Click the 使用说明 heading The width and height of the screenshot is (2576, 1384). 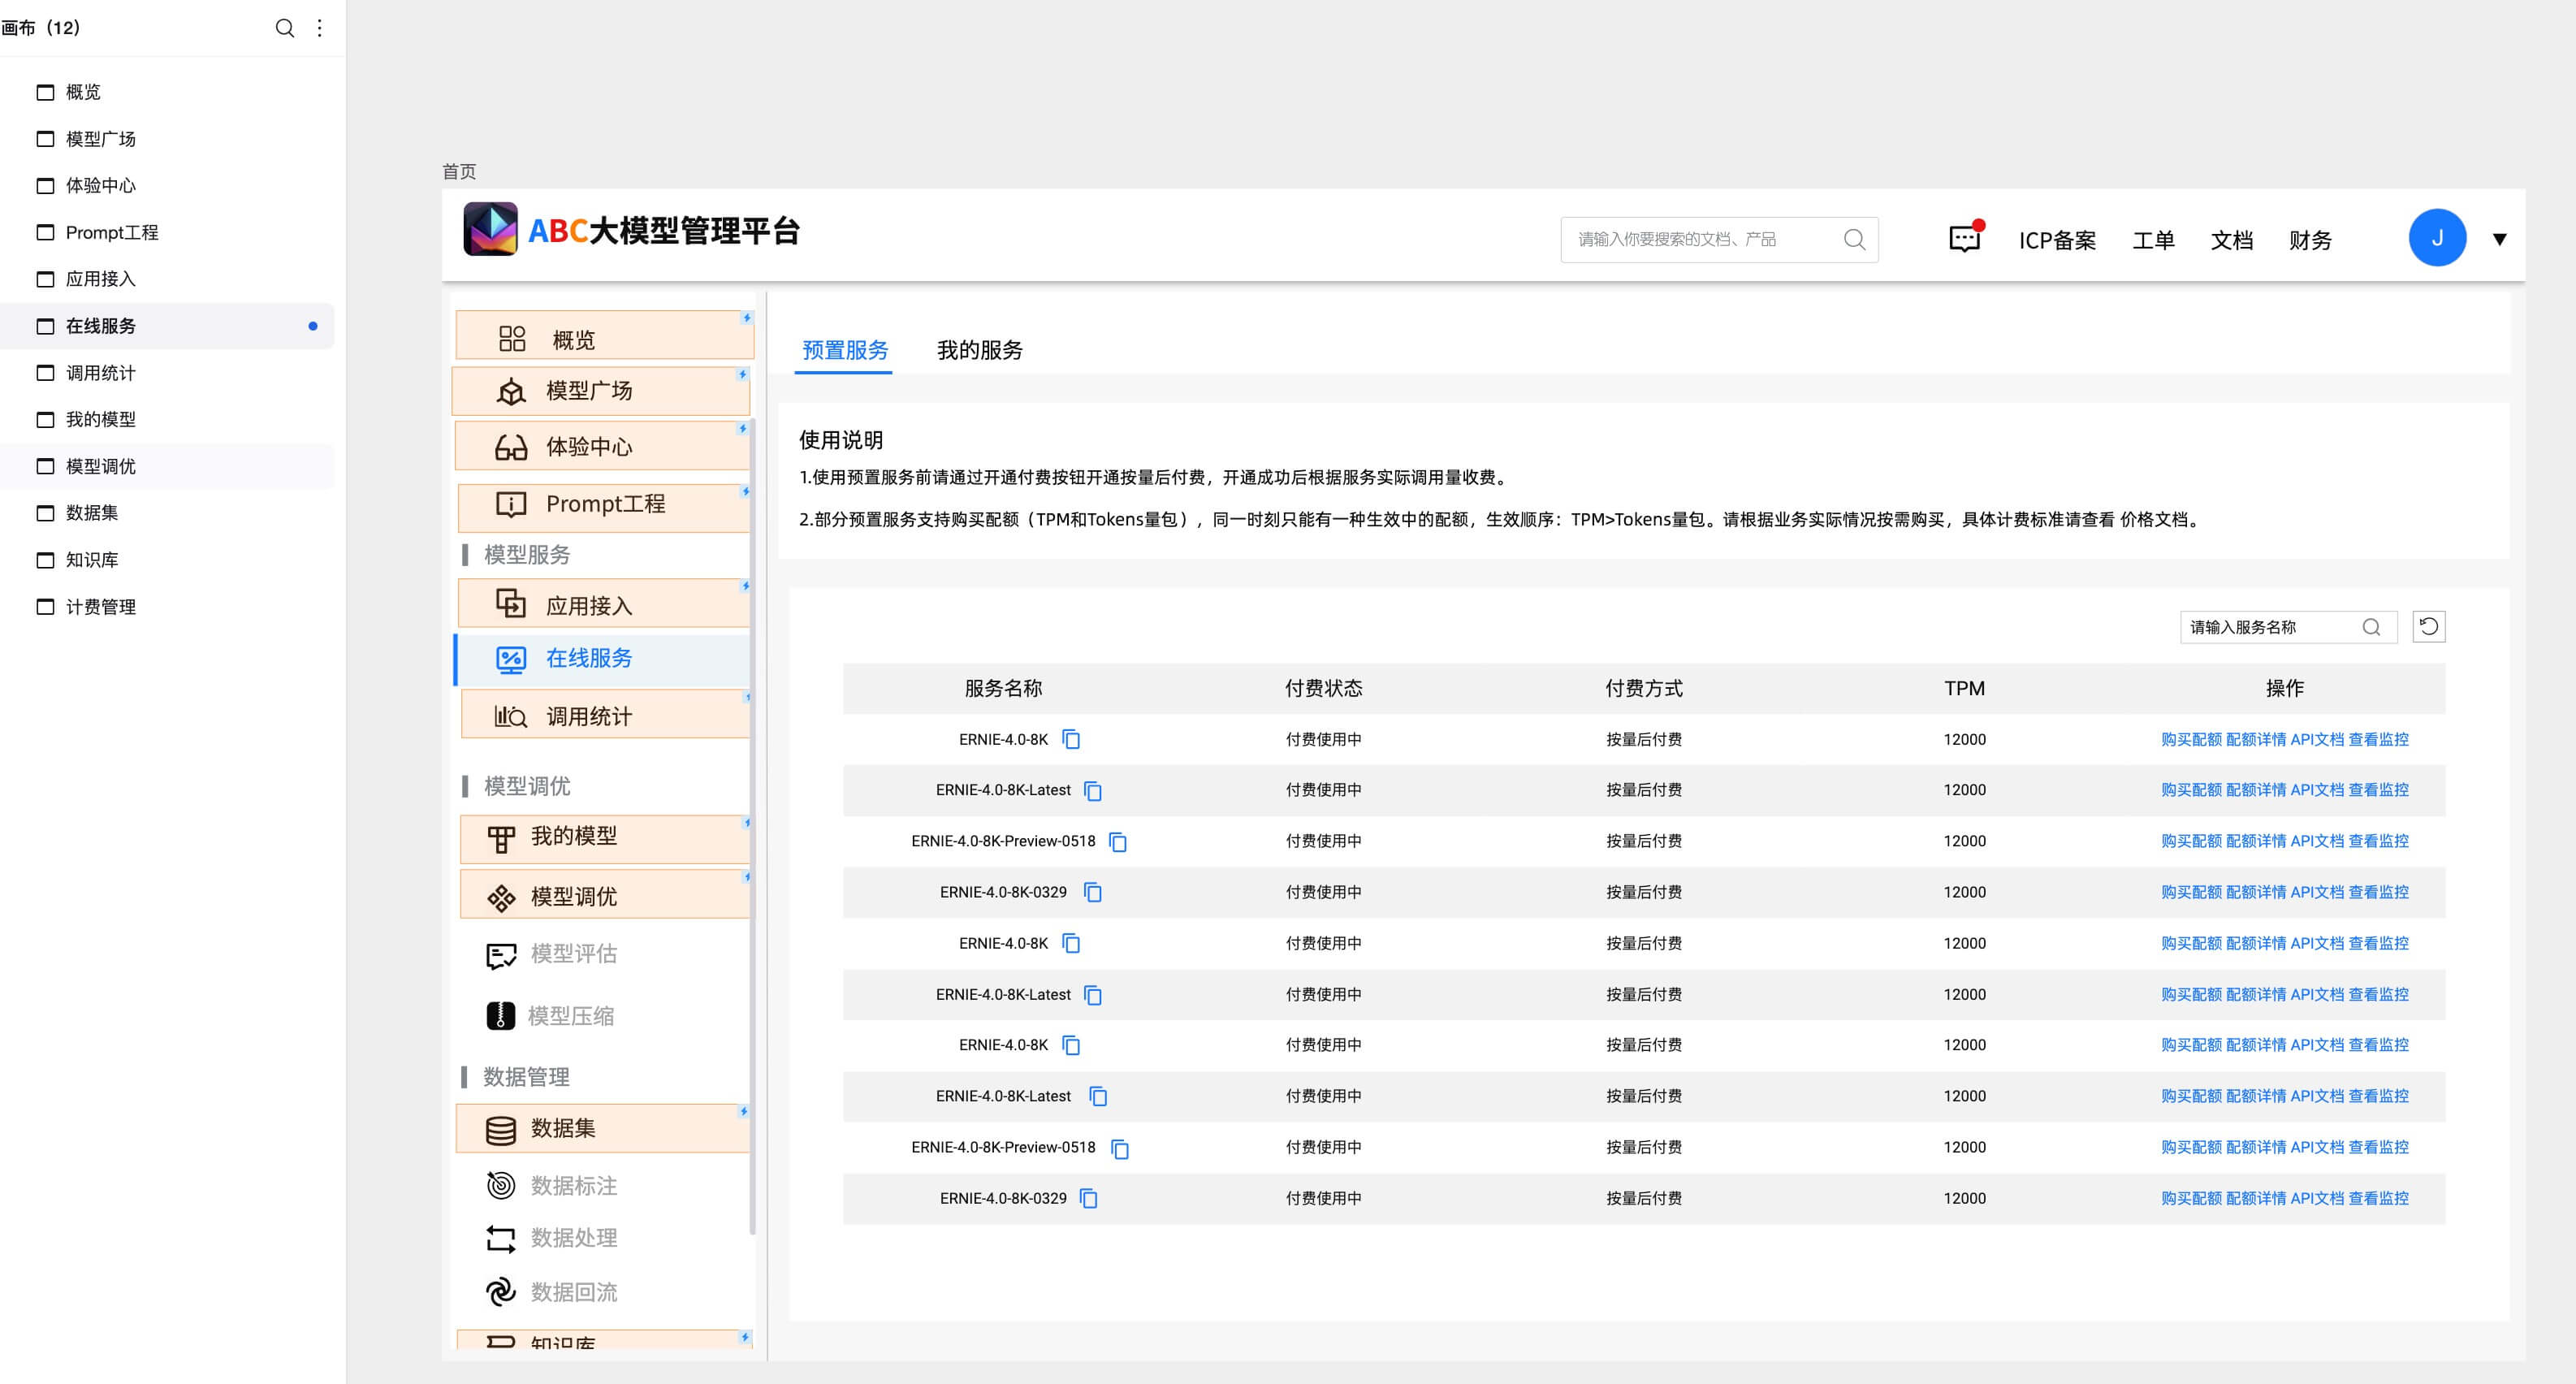[841, 440]
